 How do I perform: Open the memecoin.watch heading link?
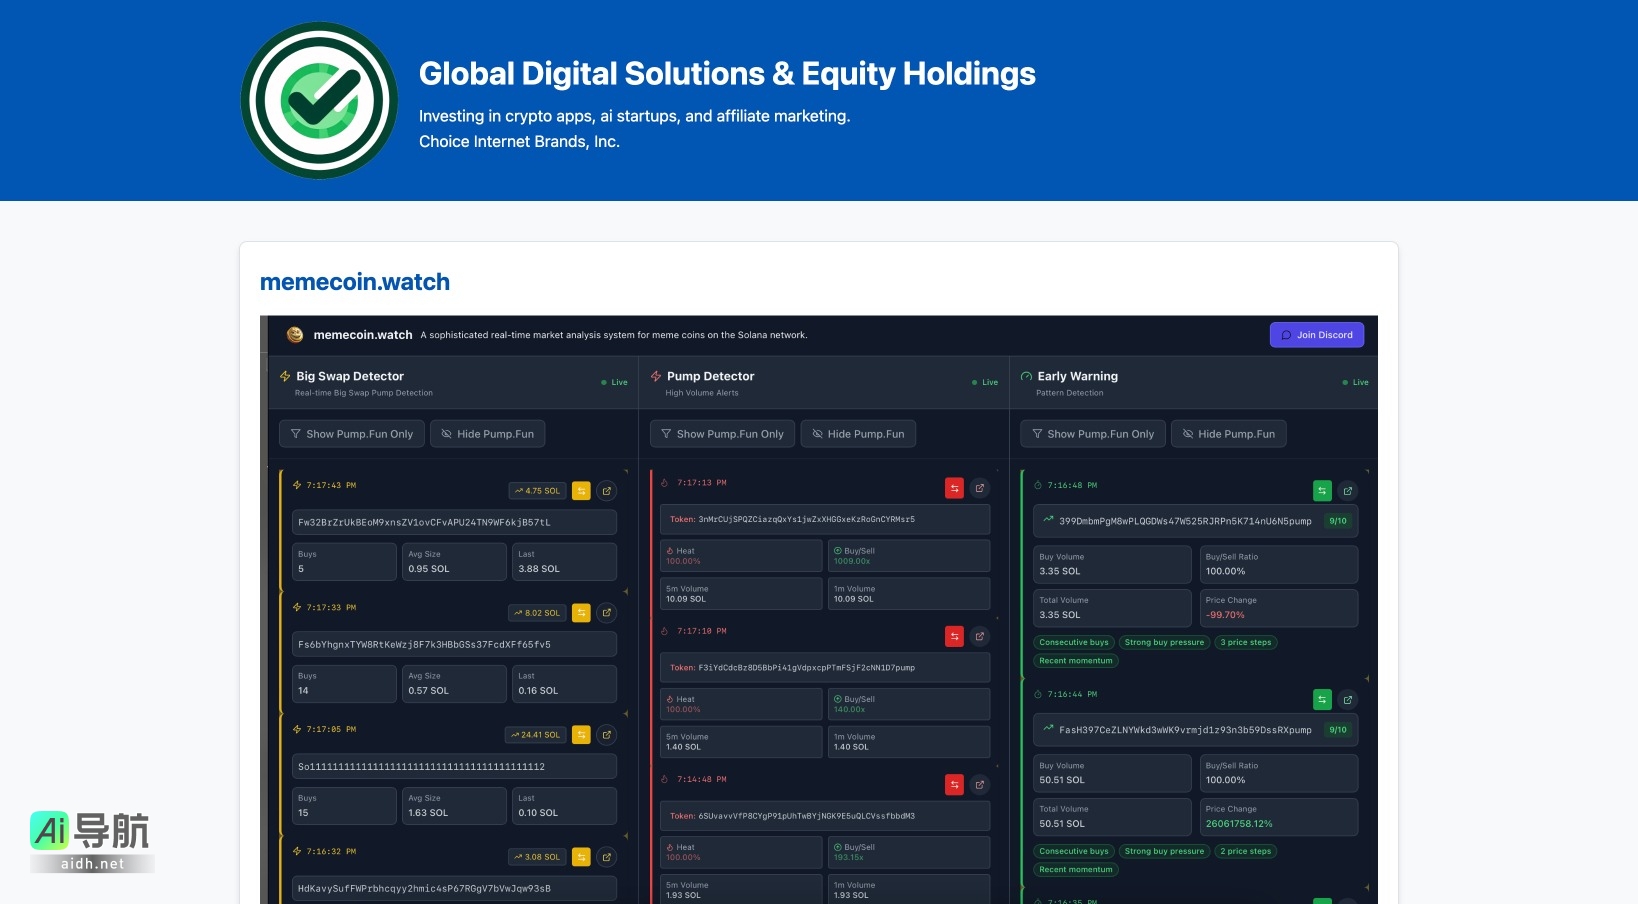pos(354,282)
